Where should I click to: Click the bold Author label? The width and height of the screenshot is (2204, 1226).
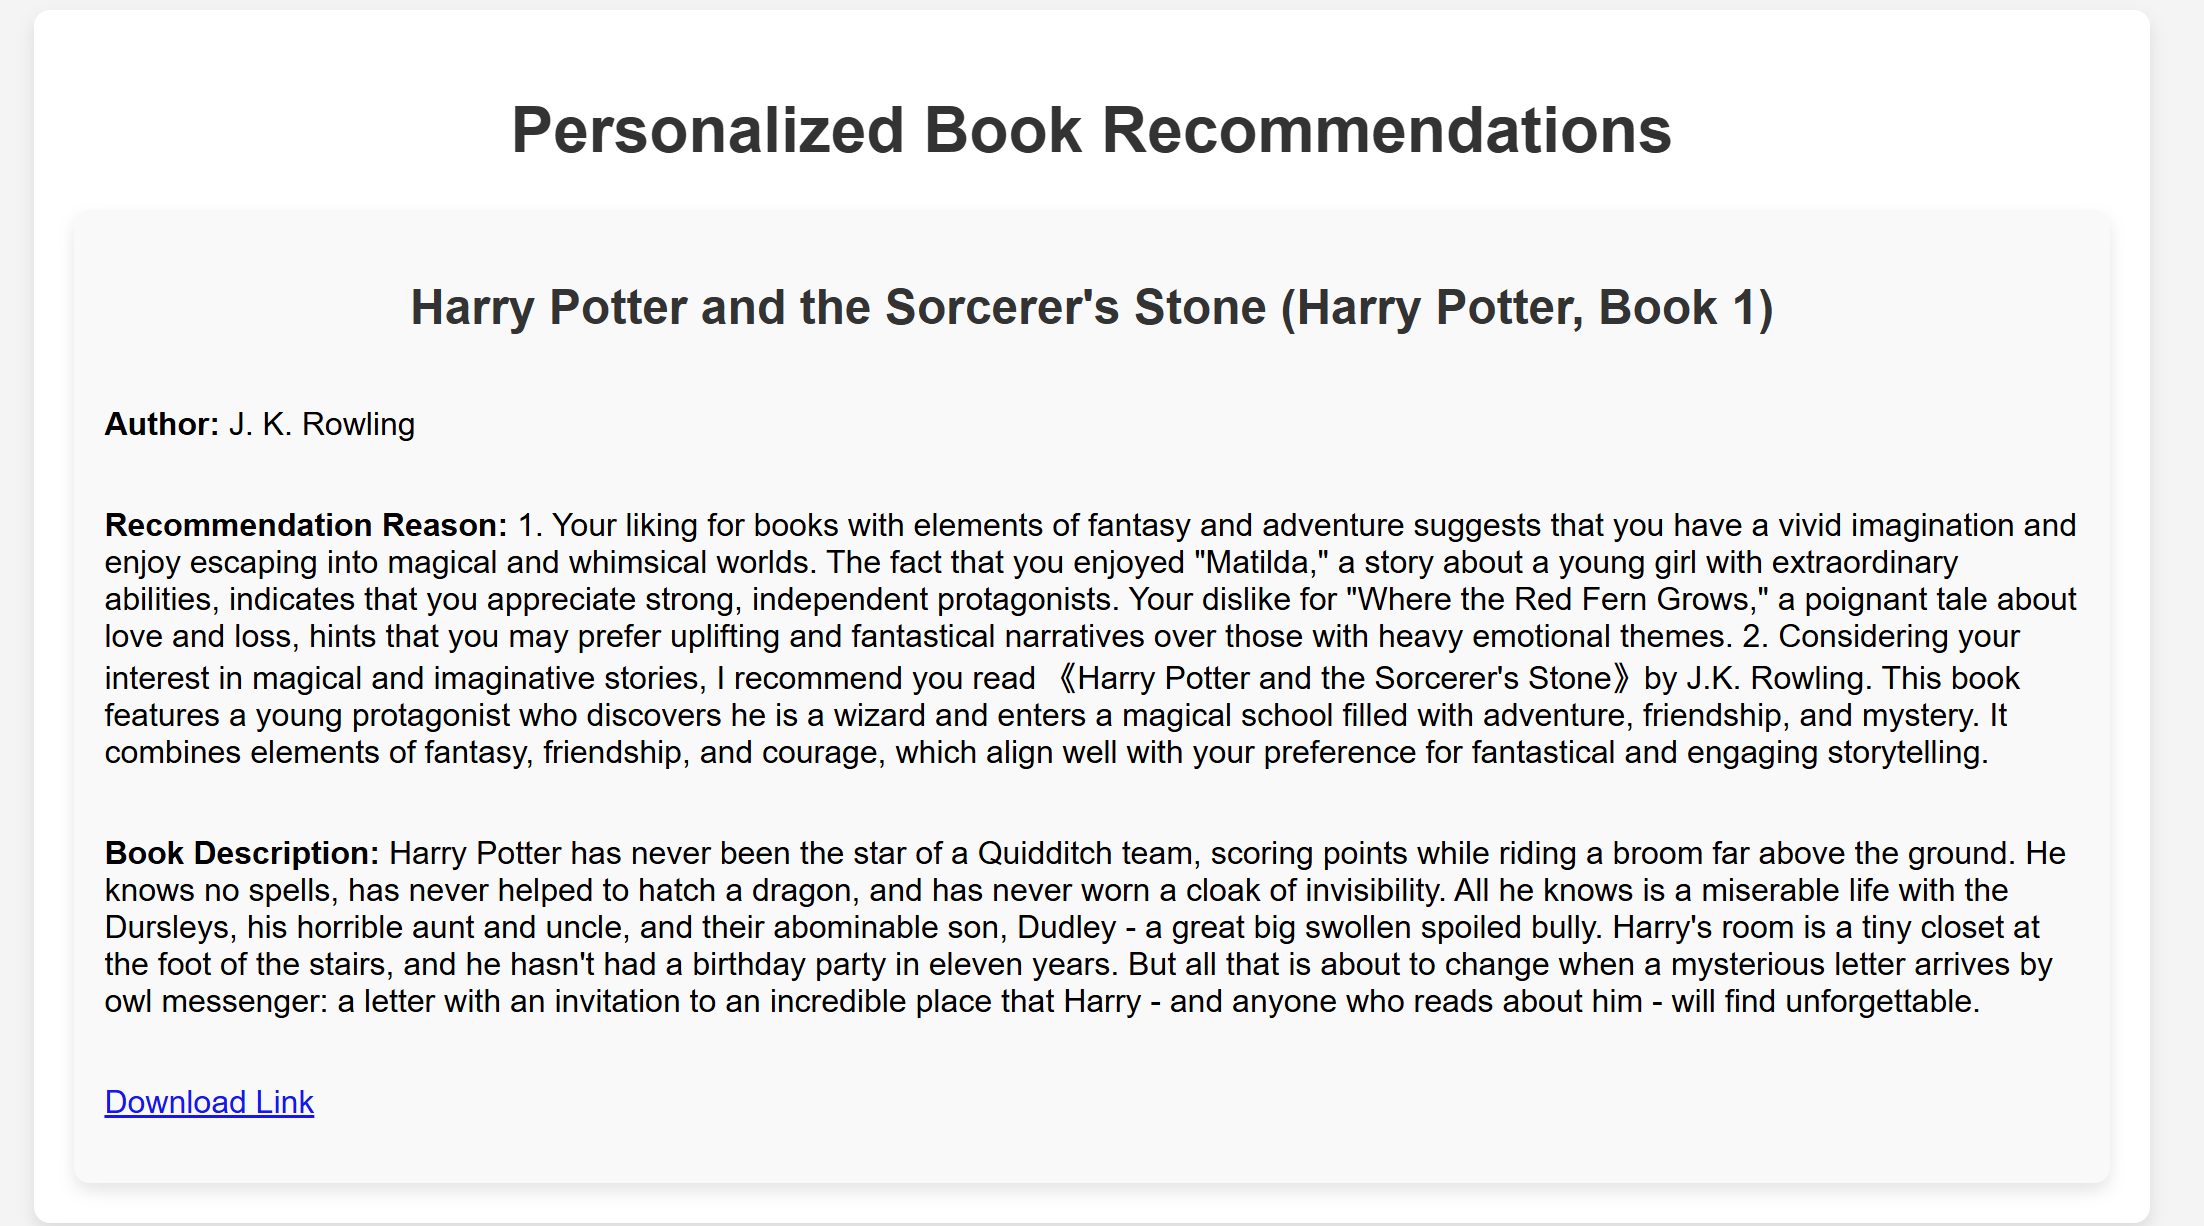coord(162,424)
